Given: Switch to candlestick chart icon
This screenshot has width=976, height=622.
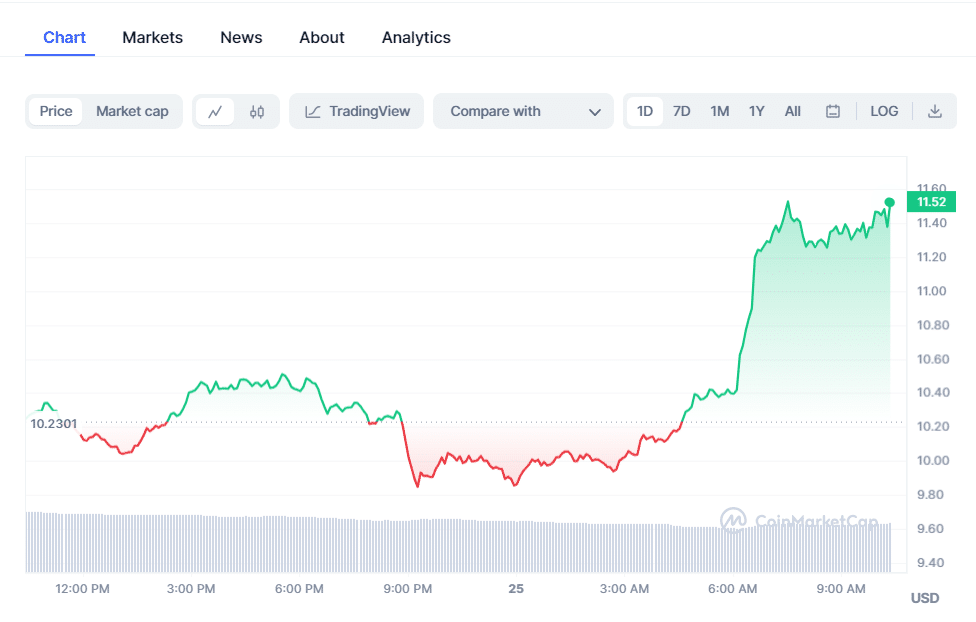Looking at the screenshot, I should coord(256,111).
